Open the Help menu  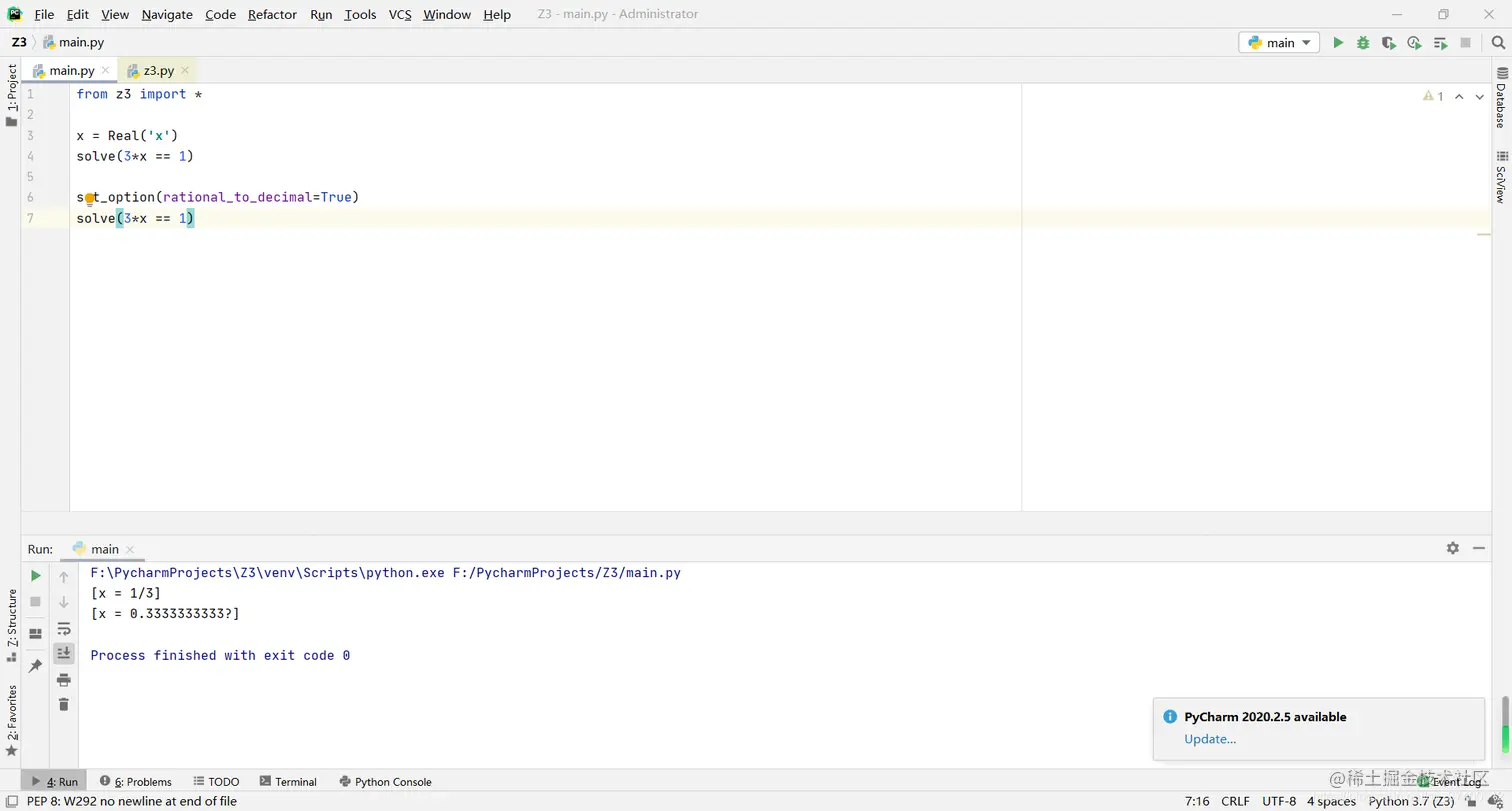click(x=497, y=14)
